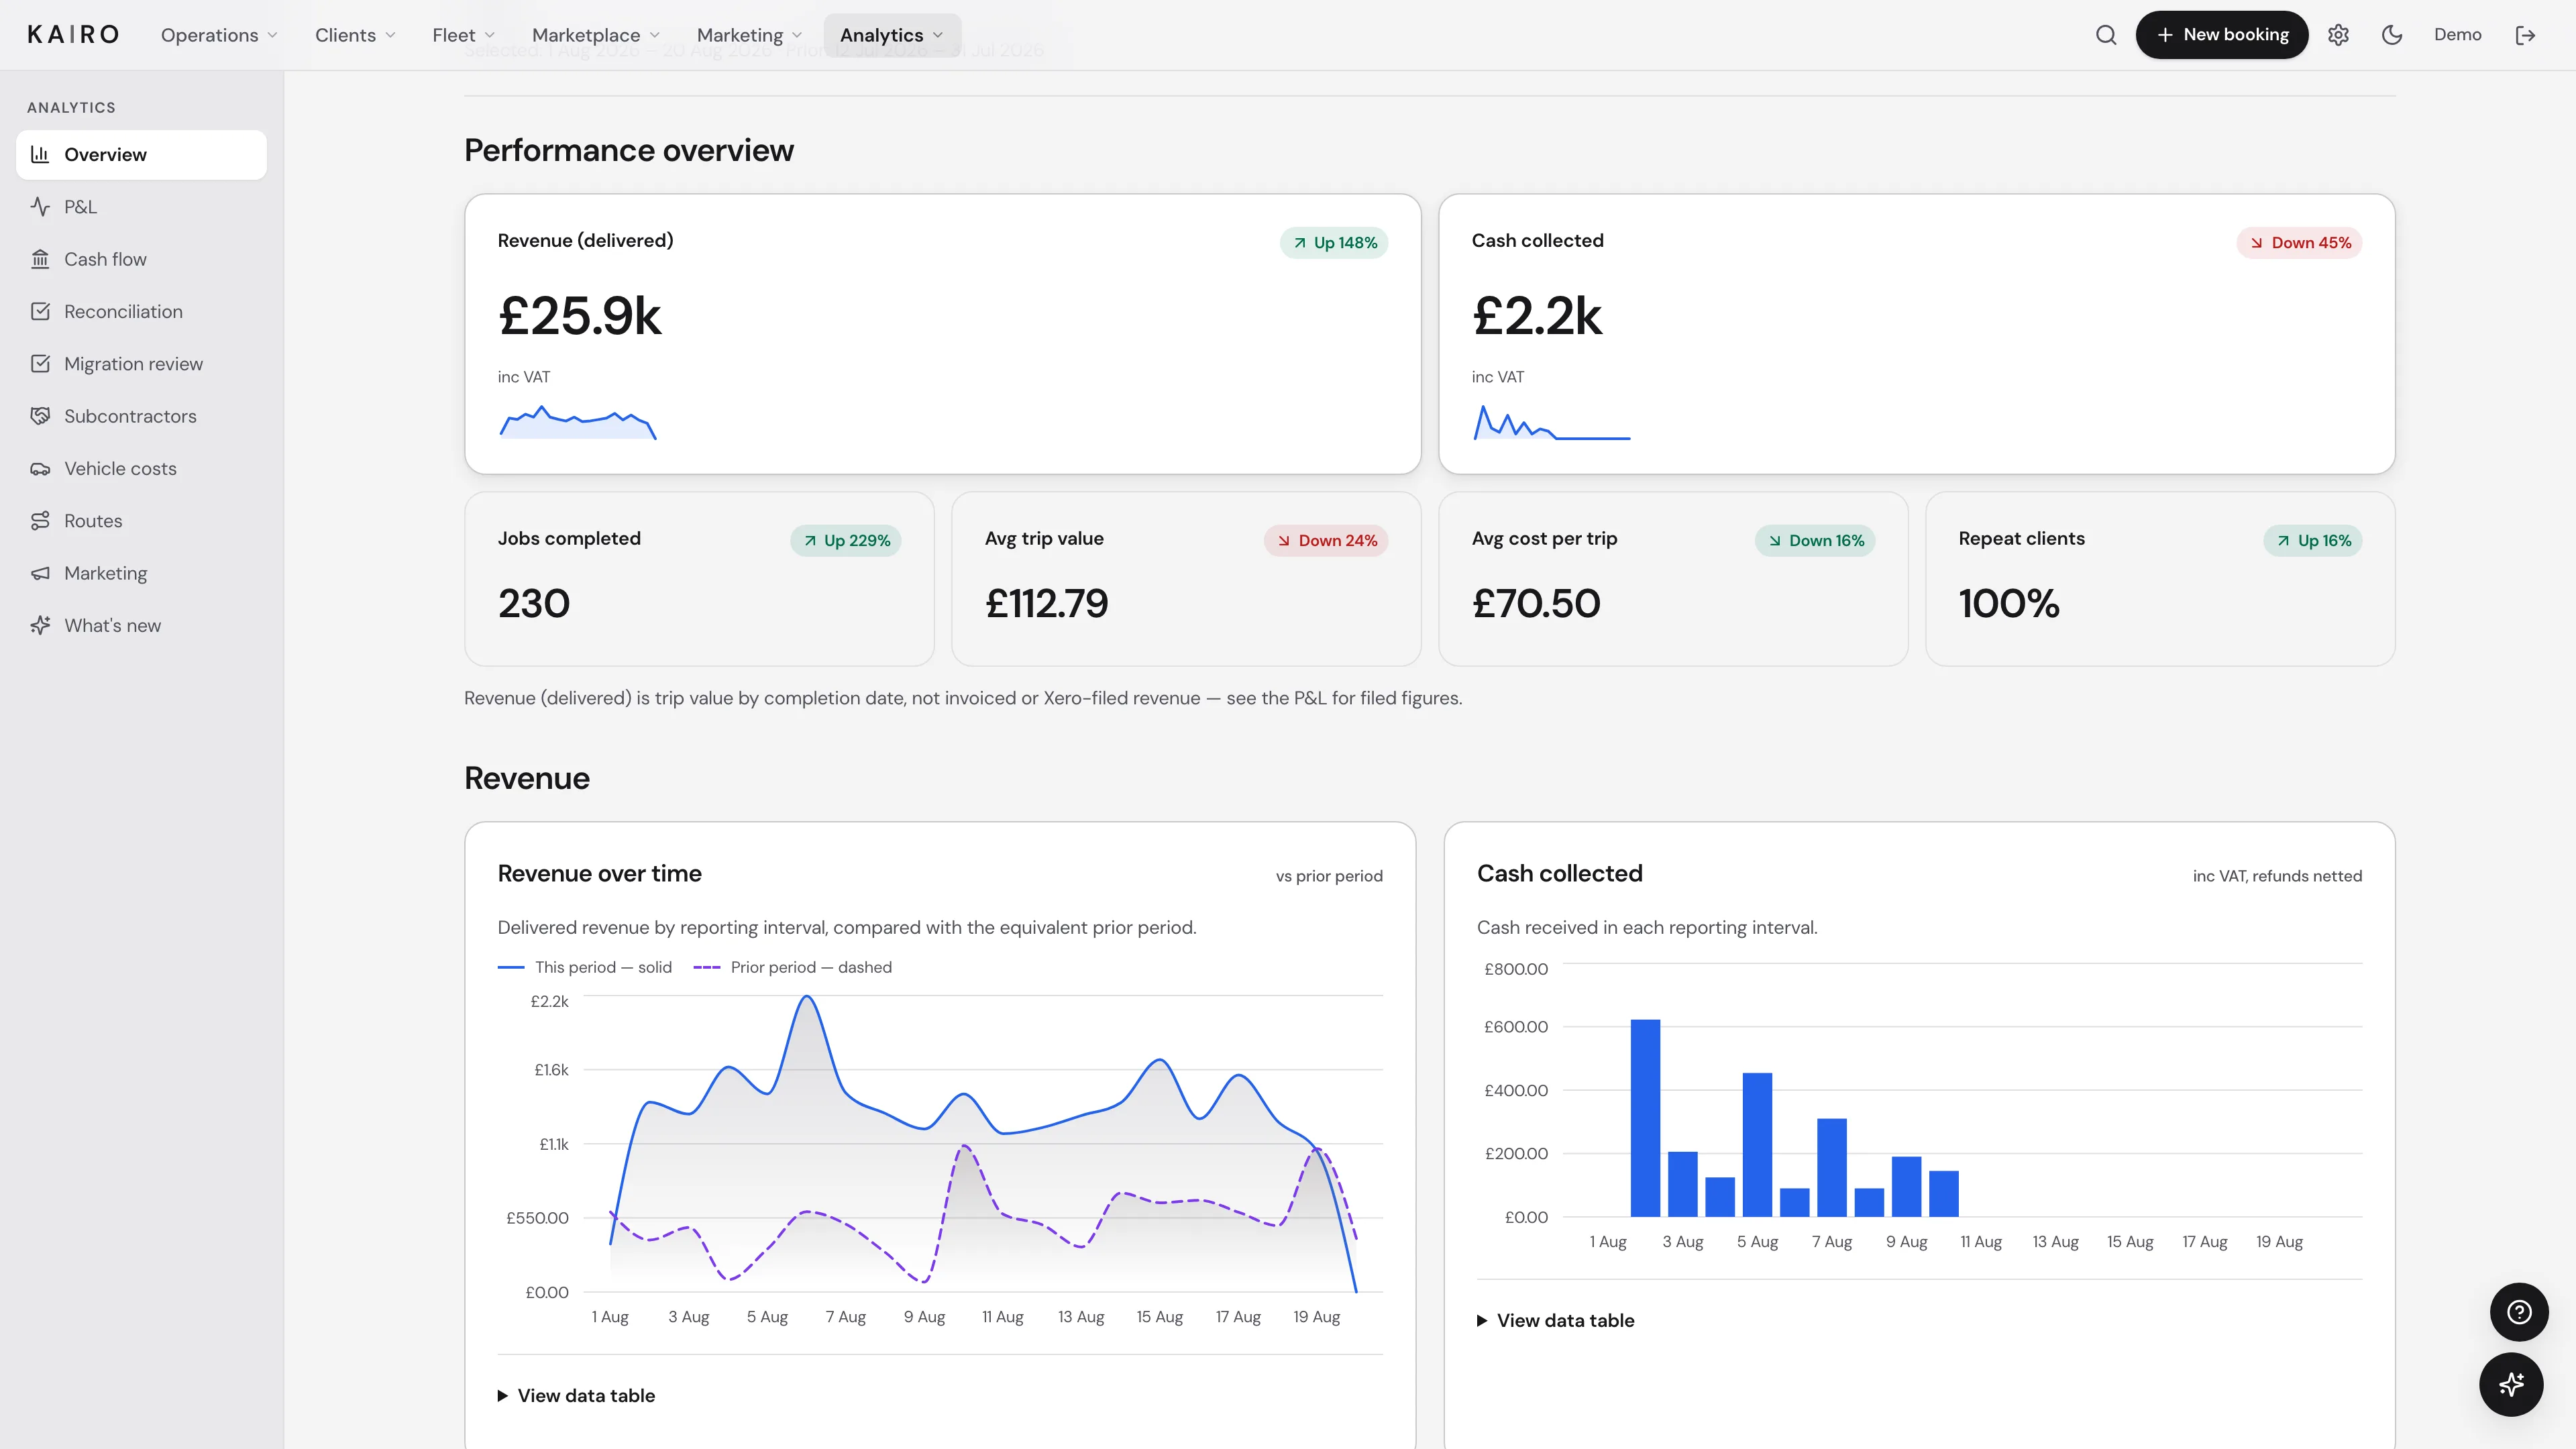Expand the Marketplace dropdown menu
Image resolution: width=2576 pixels, height=1449 pixels.
pyautogui.click(x=596, y=35)
